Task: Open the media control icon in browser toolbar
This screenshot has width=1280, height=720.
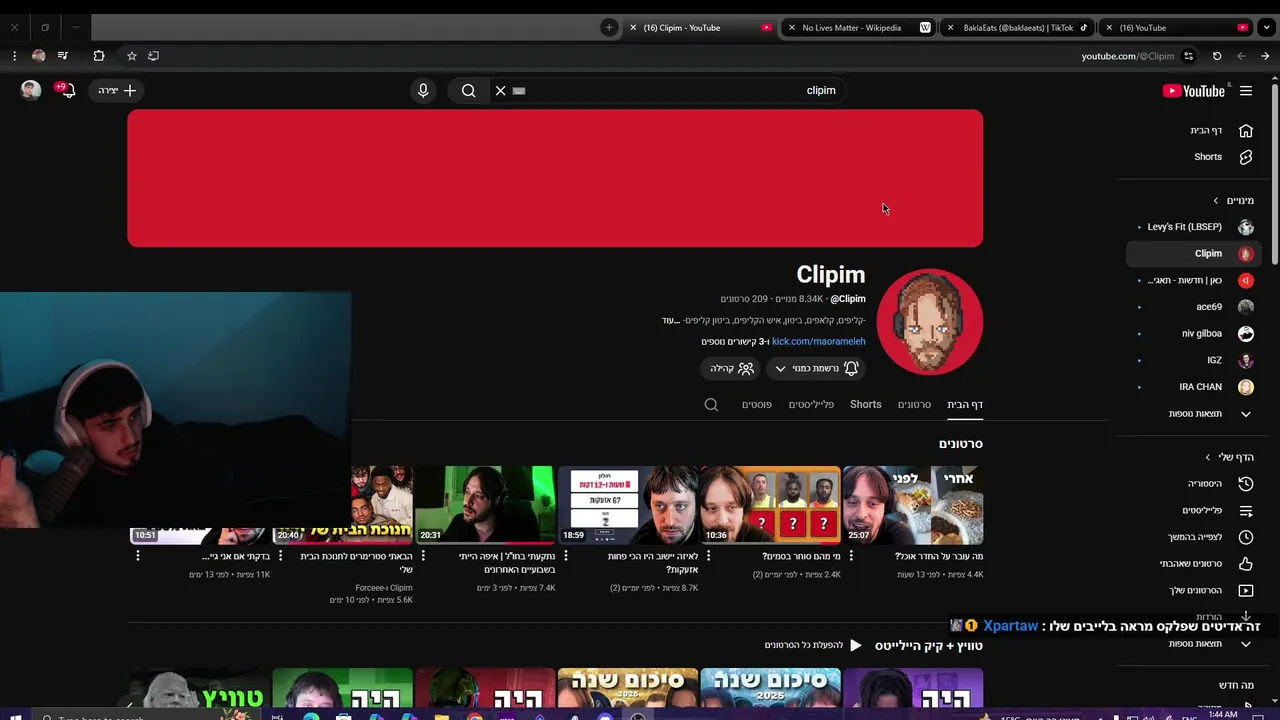Action: (63, 56)
